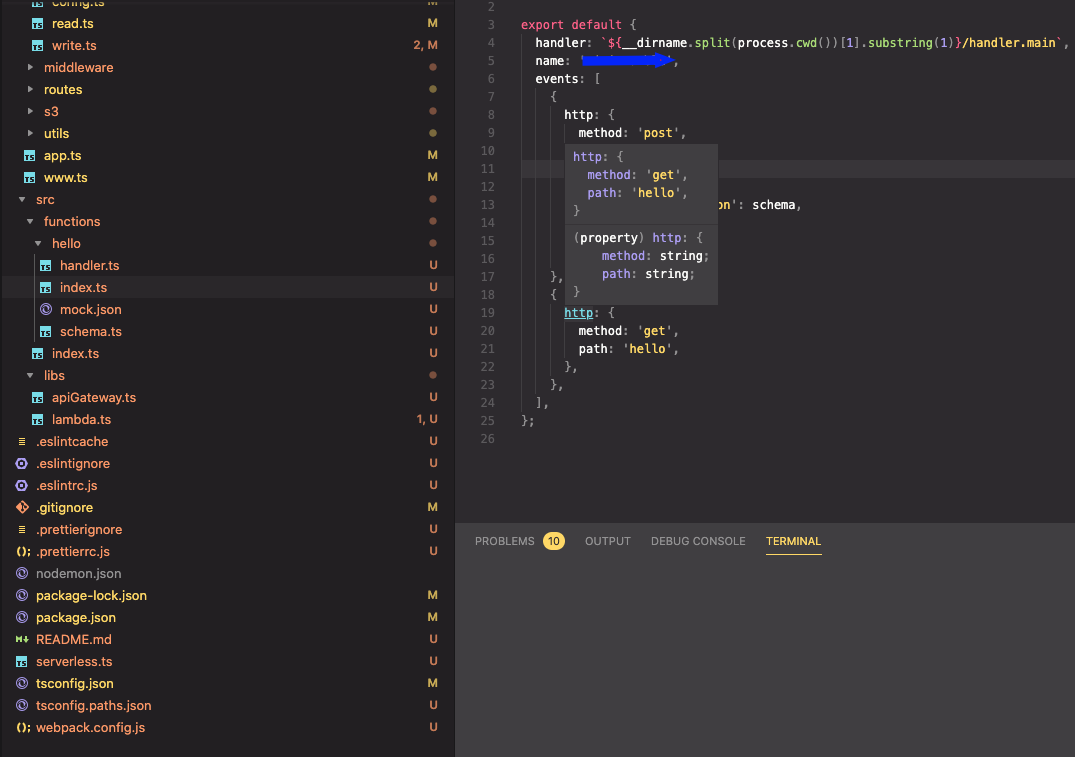Click the underlined http link on line 19
The height and width of the screenshot is (757, 1075).
[x=578, y=313]
